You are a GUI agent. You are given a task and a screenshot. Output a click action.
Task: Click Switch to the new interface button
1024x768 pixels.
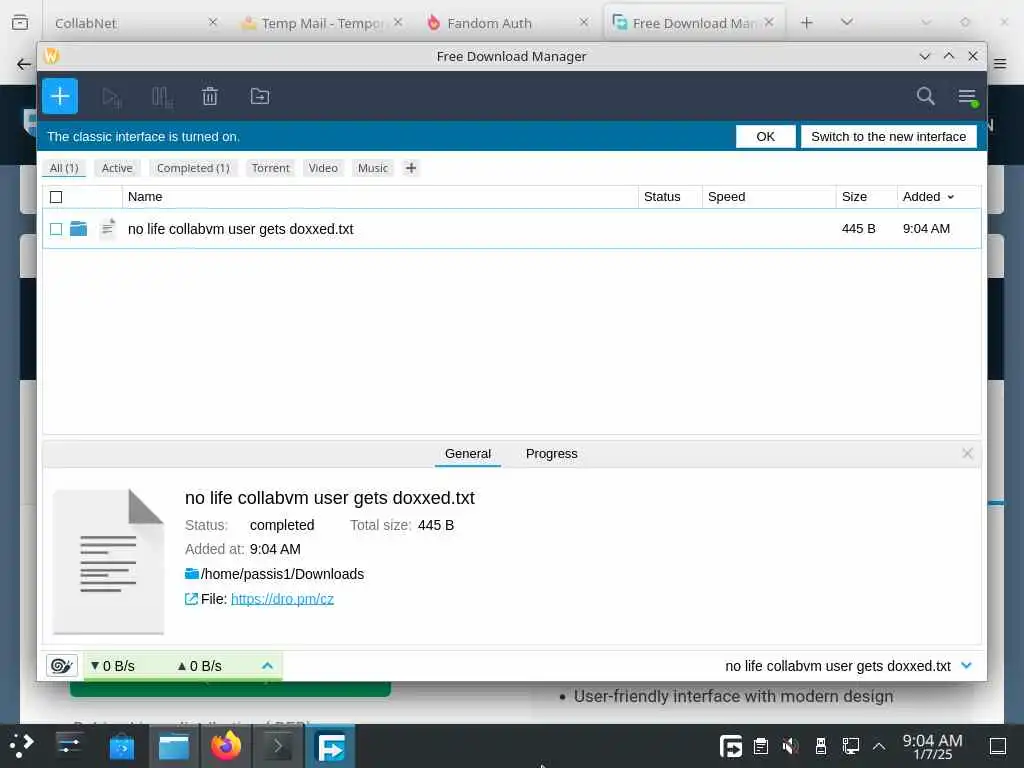pyautogui.click(x=888, y=136)
